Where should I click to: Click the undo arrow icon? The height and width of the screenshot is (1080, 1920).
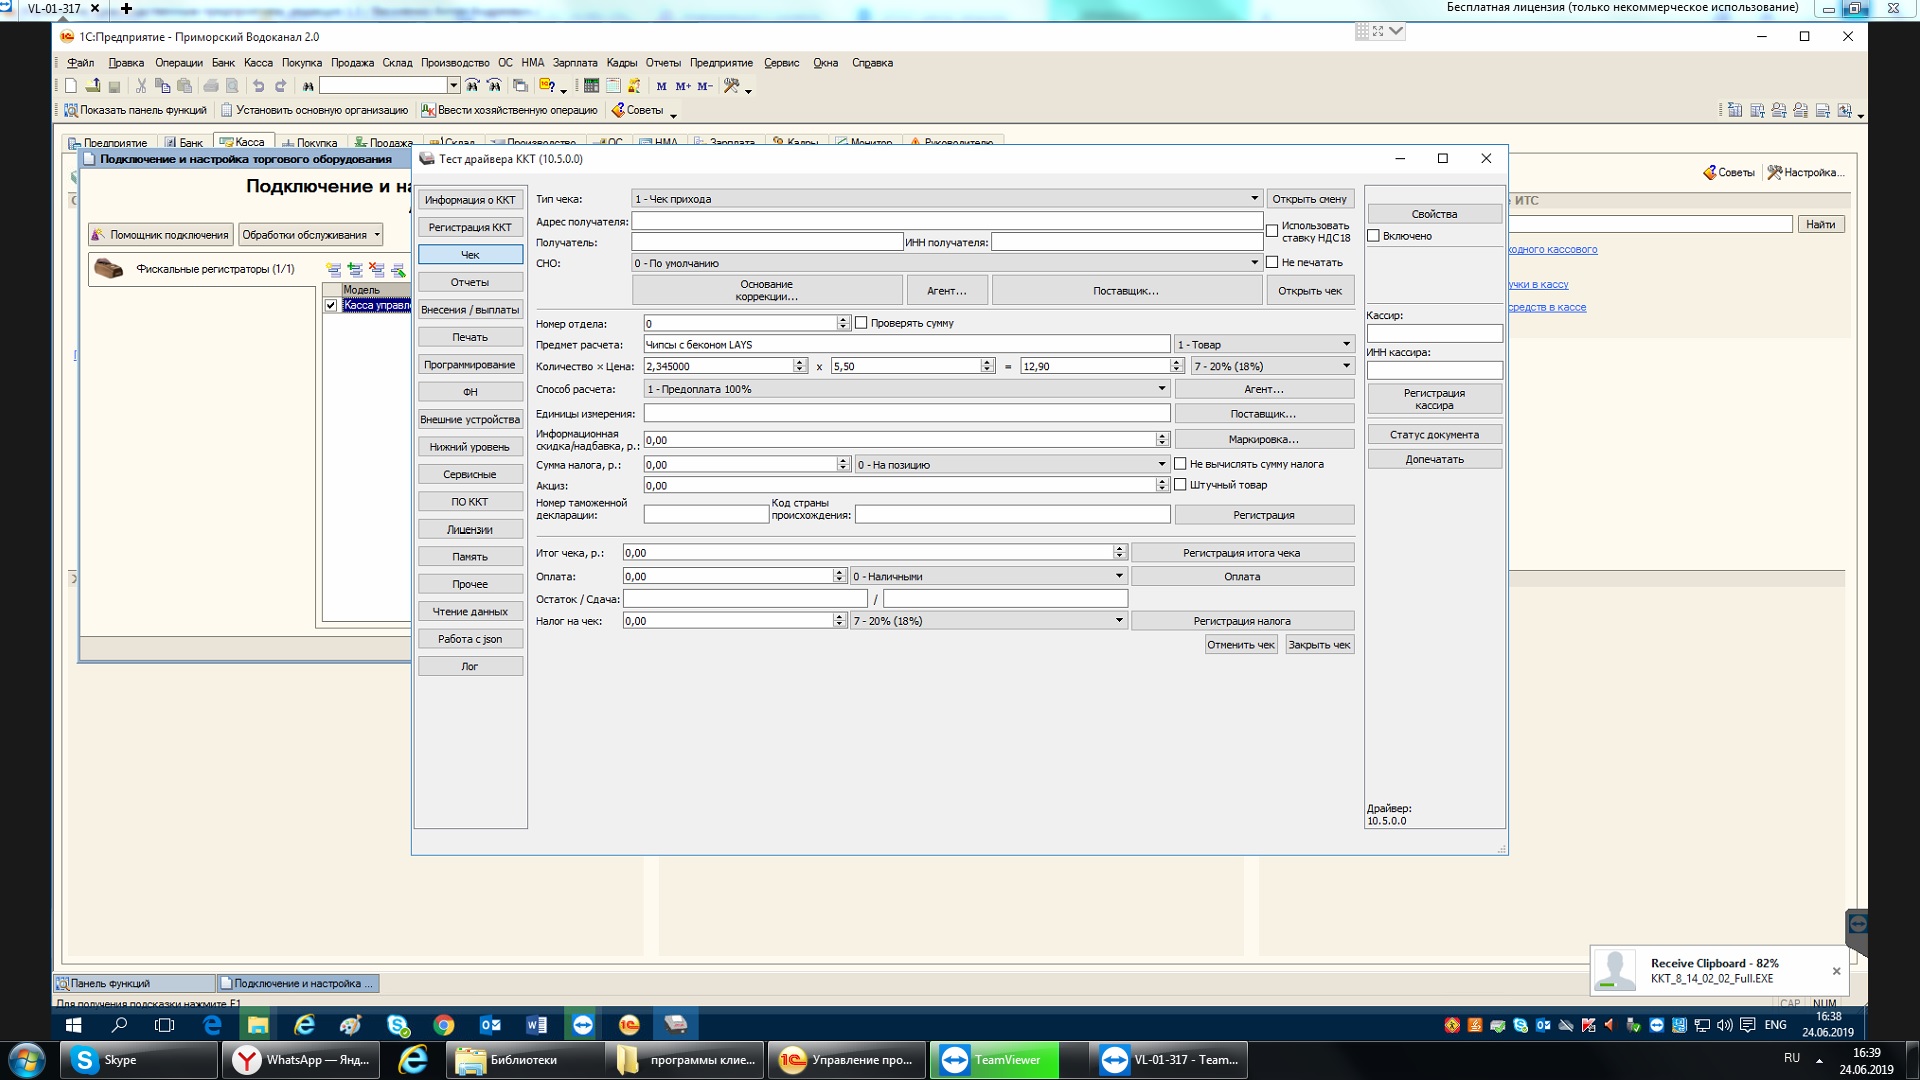click(258, 86)
